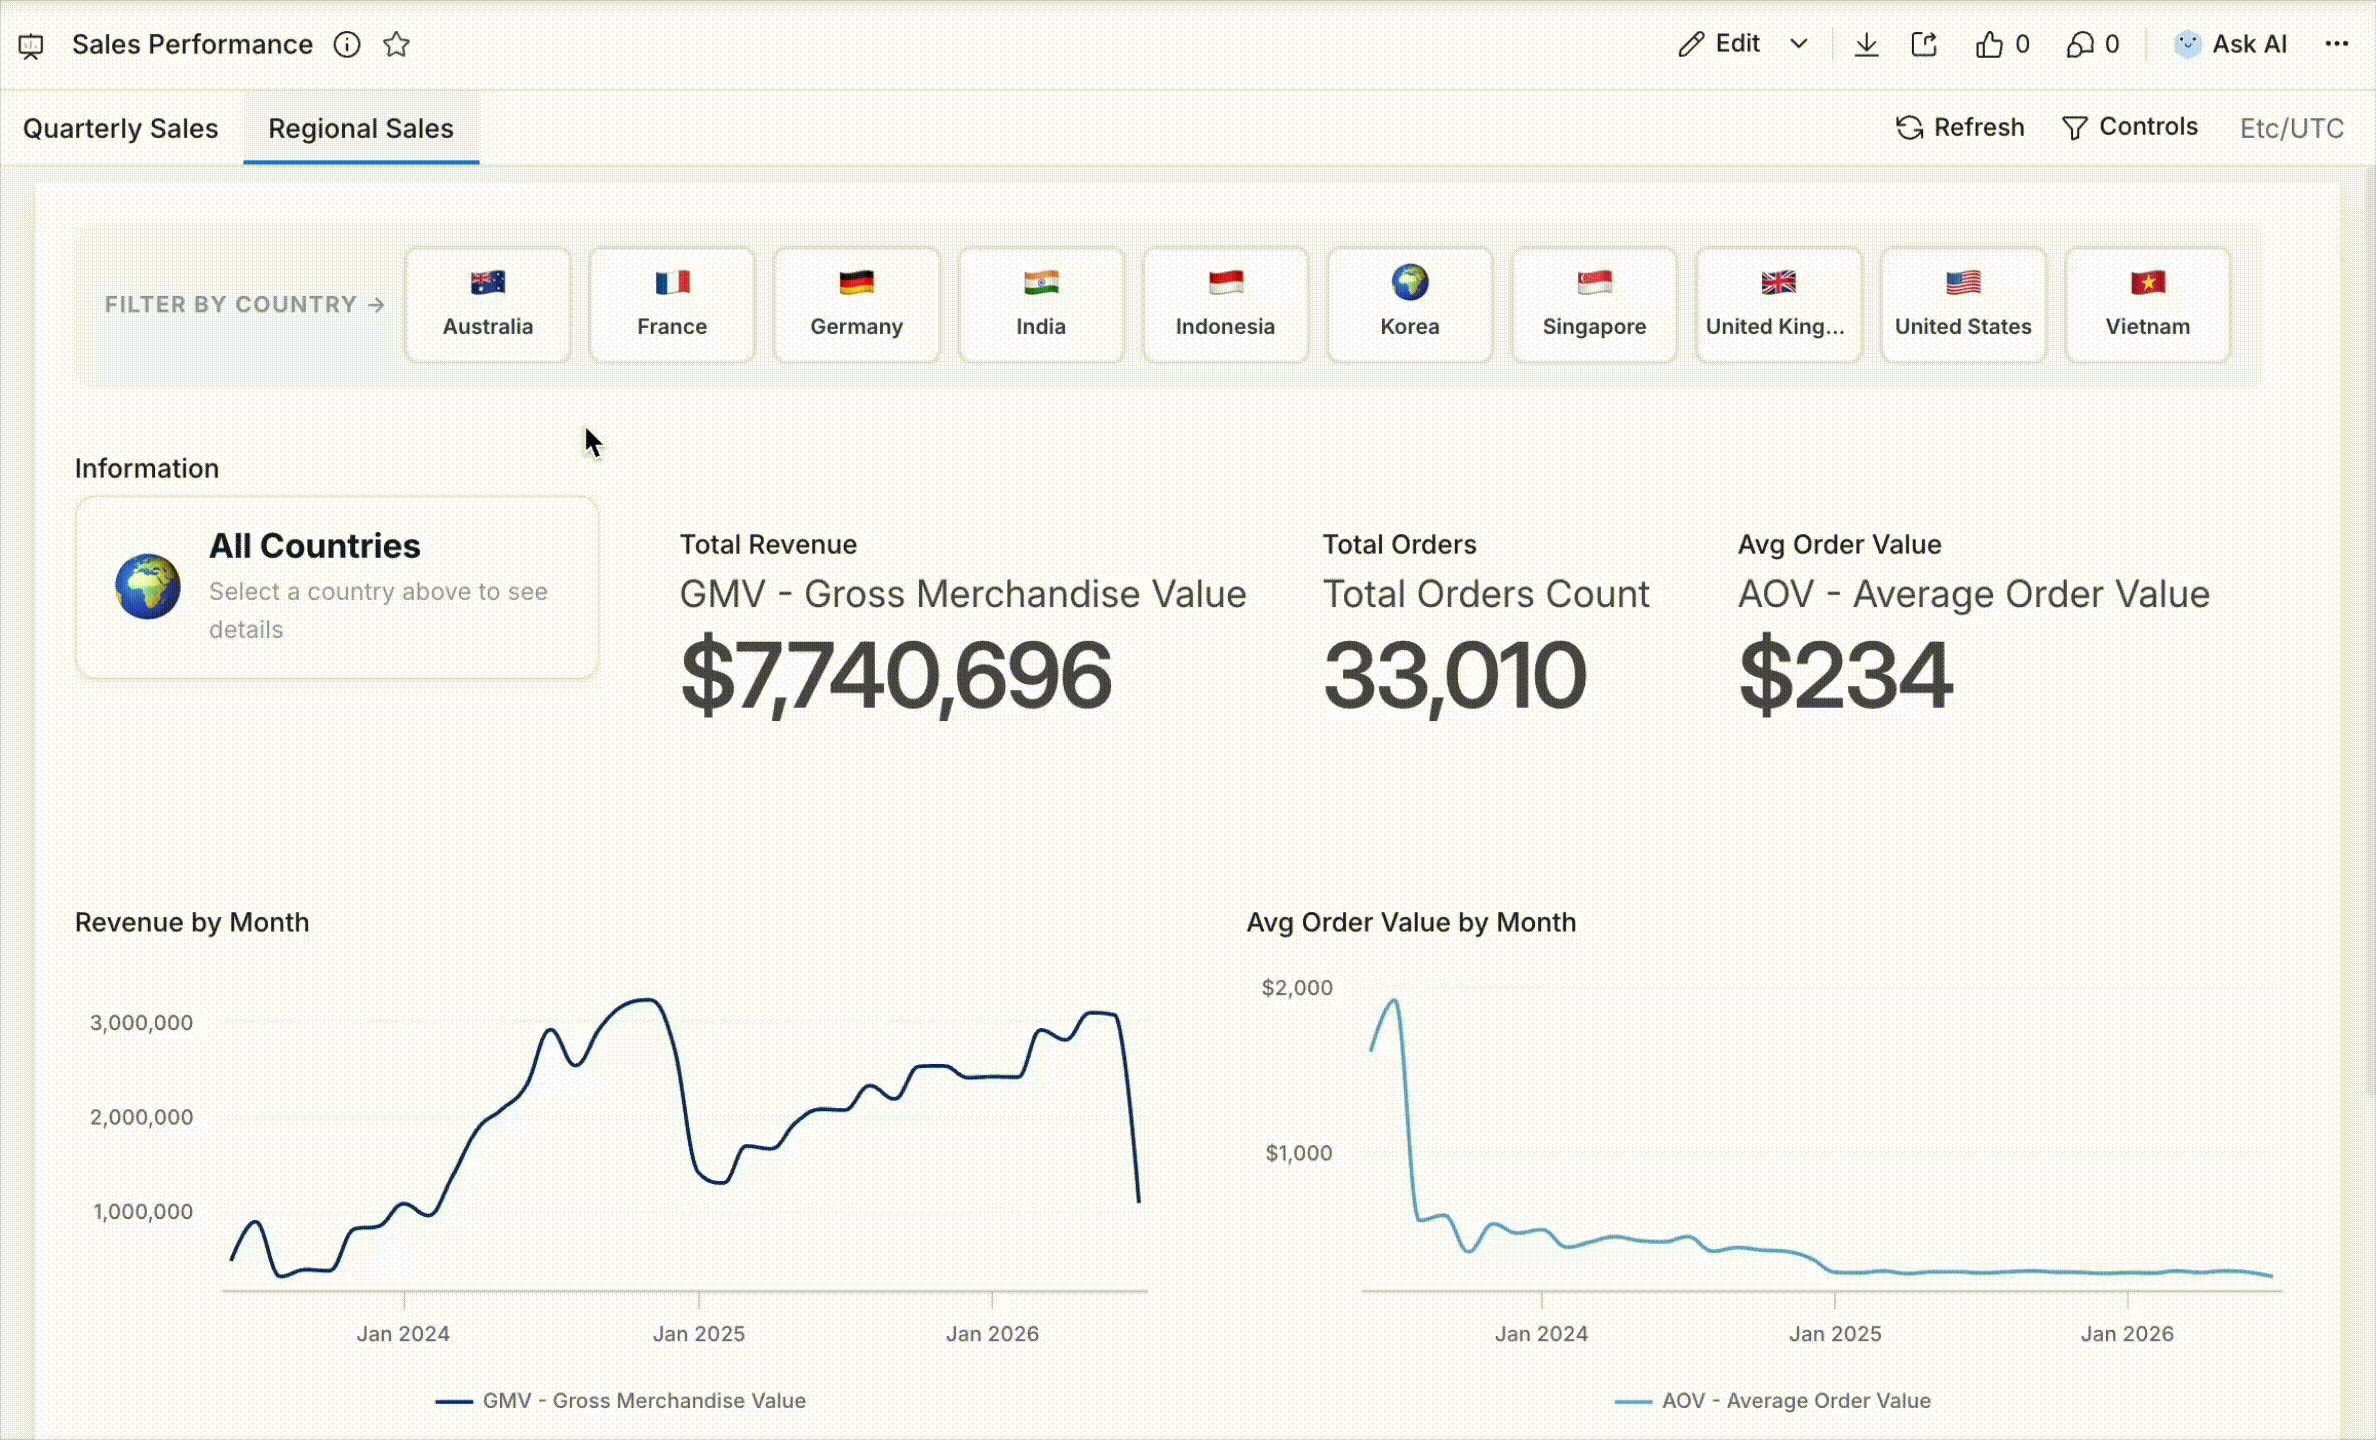Toggle the AOV legend entry

(1773, 1401)
